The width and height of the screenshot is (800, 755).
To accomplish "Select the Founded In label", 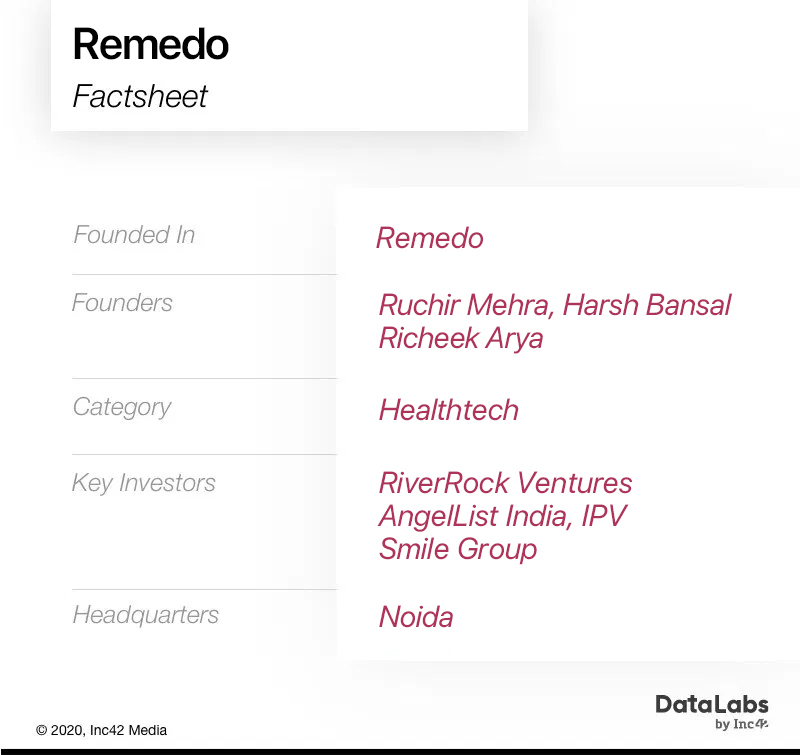I will (134, 235).
